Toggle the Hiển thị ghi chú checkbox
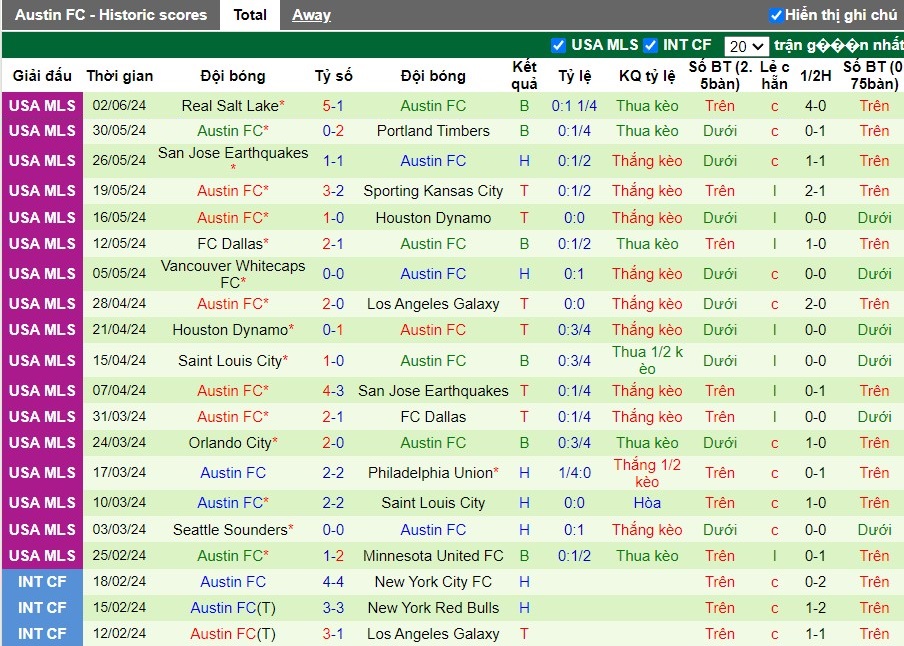 coord(776,15)
